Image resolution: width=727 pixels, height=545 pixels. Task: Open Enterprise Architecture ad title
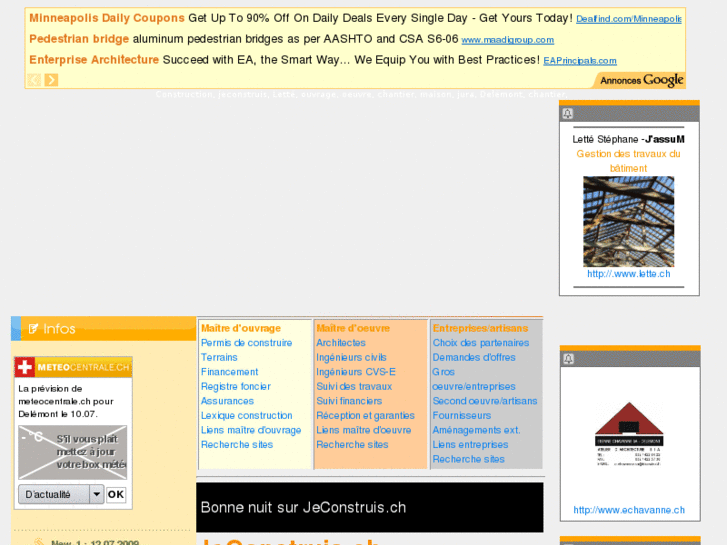click(94, 60)
